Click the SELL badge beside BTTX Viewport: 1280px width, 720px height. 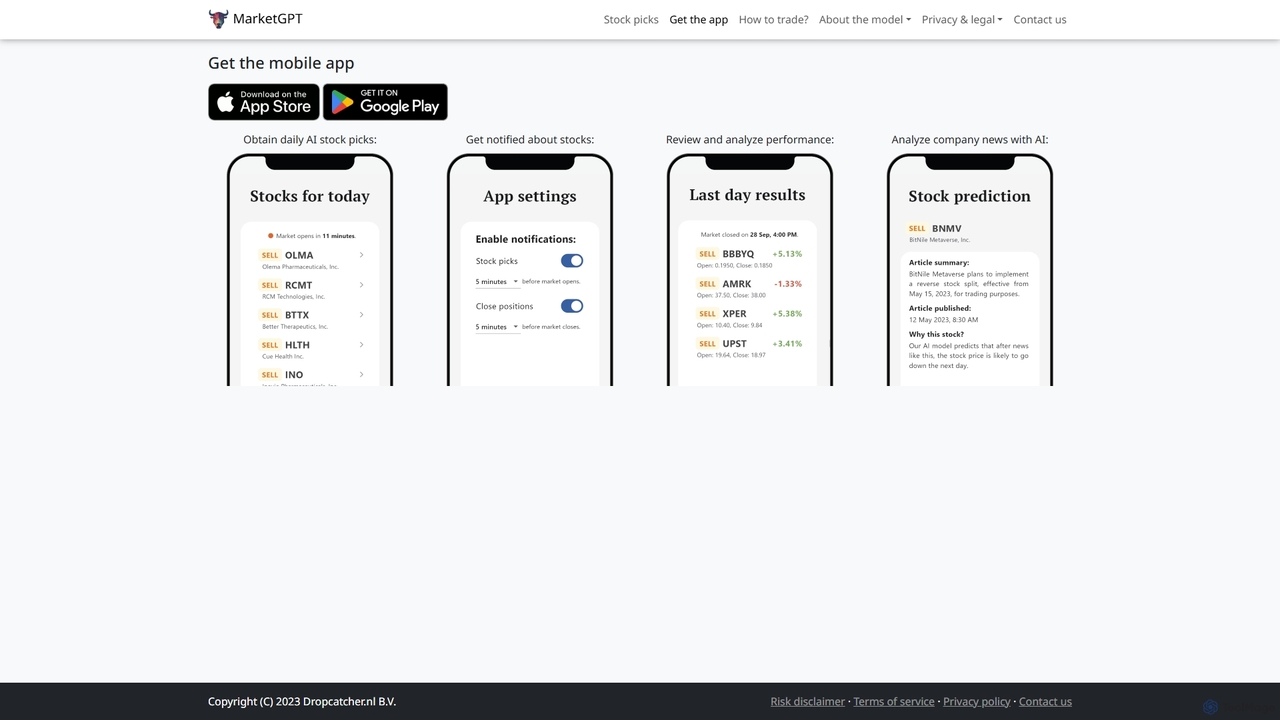point(270,315)
